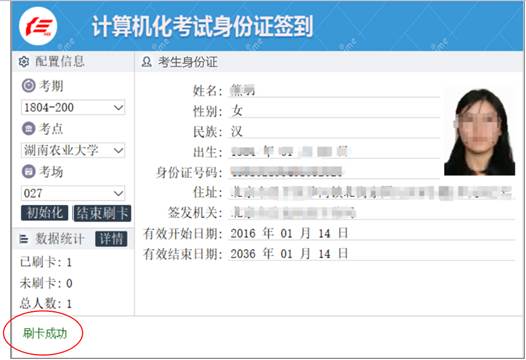Open the 考场 dropdown showing 027

tap(73, 193)
